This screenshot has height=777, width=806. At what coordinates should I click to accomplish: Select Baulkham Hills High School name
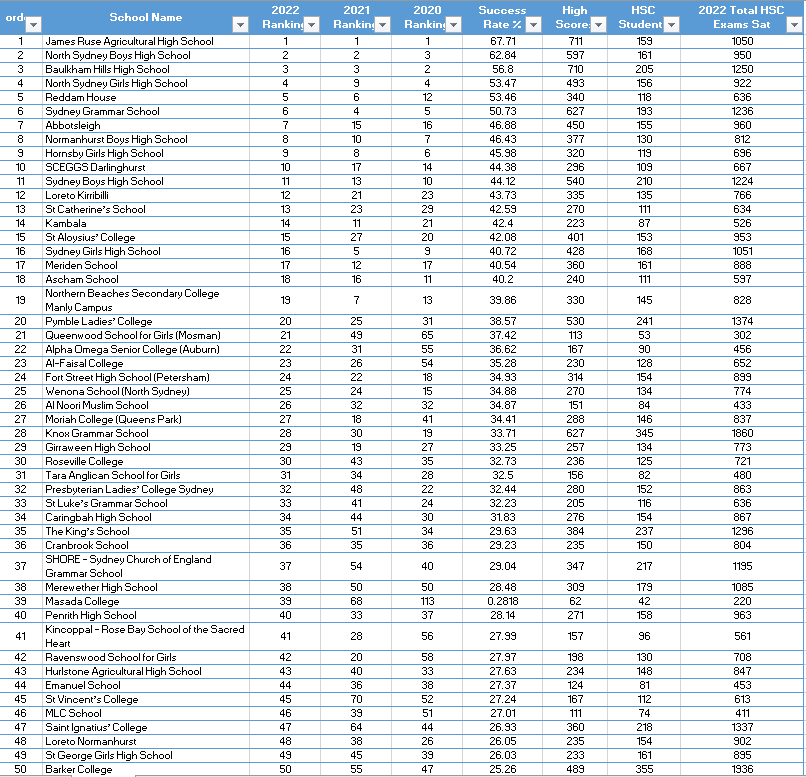tap(107, 69)
